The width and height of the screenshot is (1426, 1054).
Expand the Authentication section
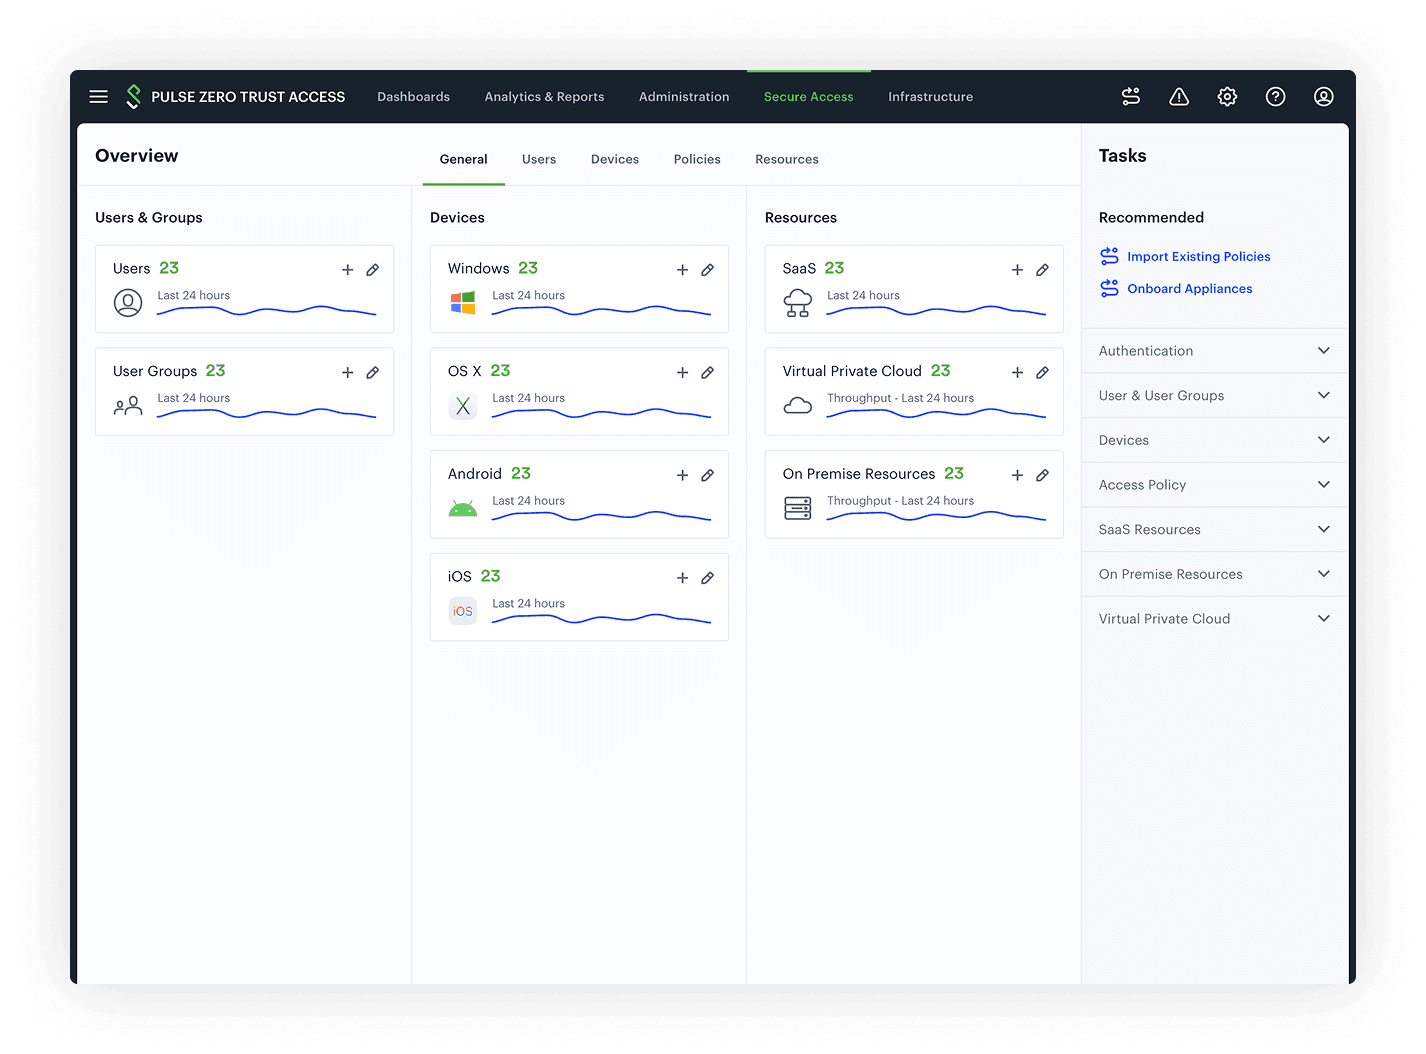coord(1213,350)
